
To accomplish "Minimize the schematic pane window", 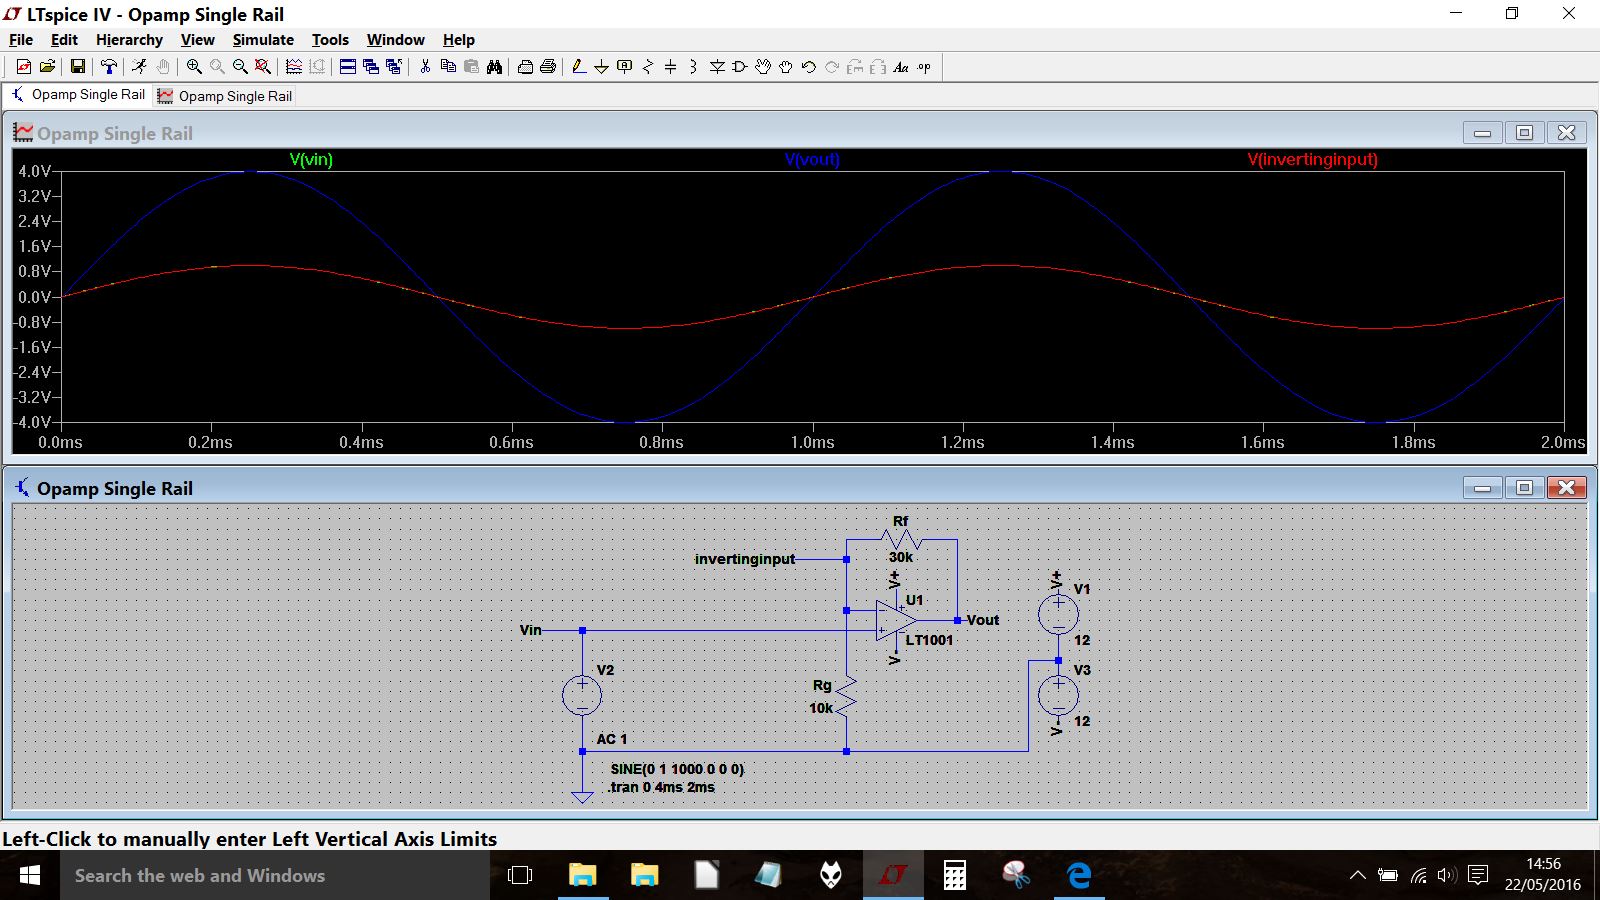I will point(1482,487).
